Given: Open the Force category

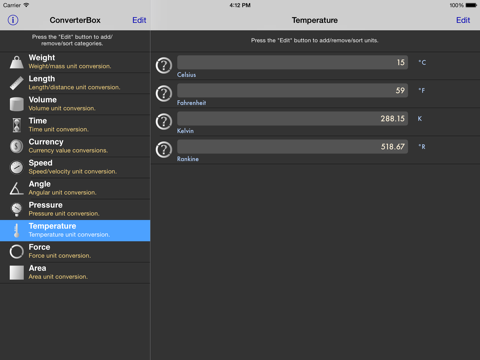Looking at the screenshot, I should pos(75,251).
